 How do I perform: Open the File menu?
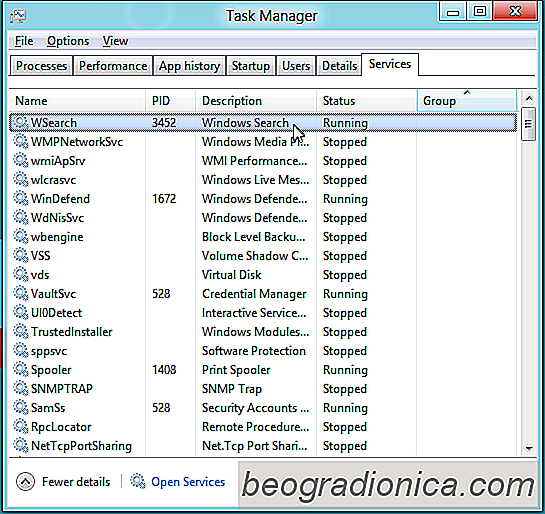(24, 41)
